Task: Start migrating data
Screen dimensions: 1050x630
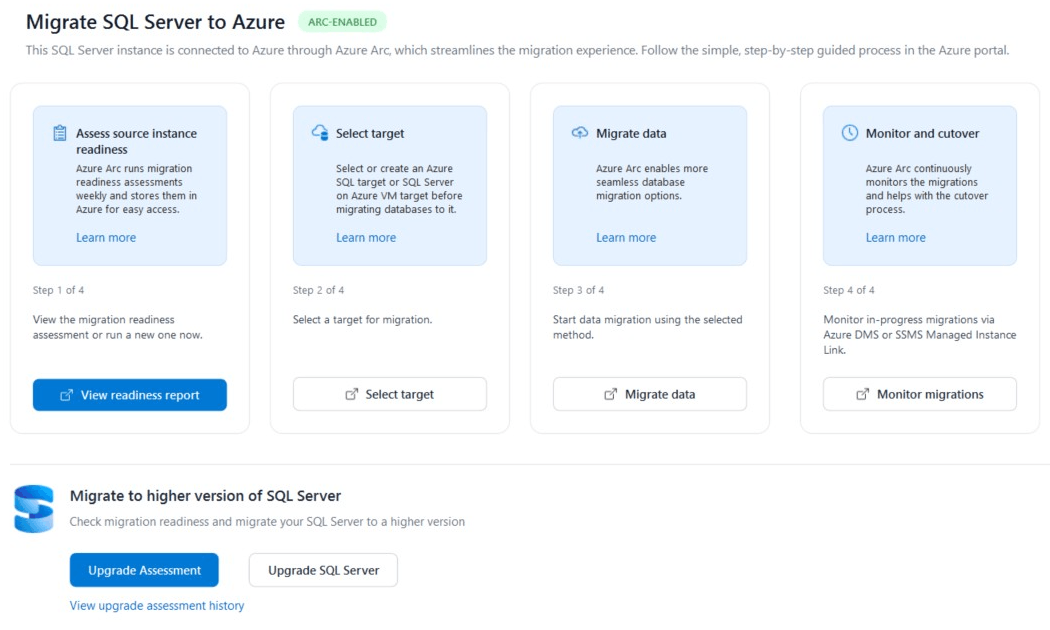Action: pos(649,394)
